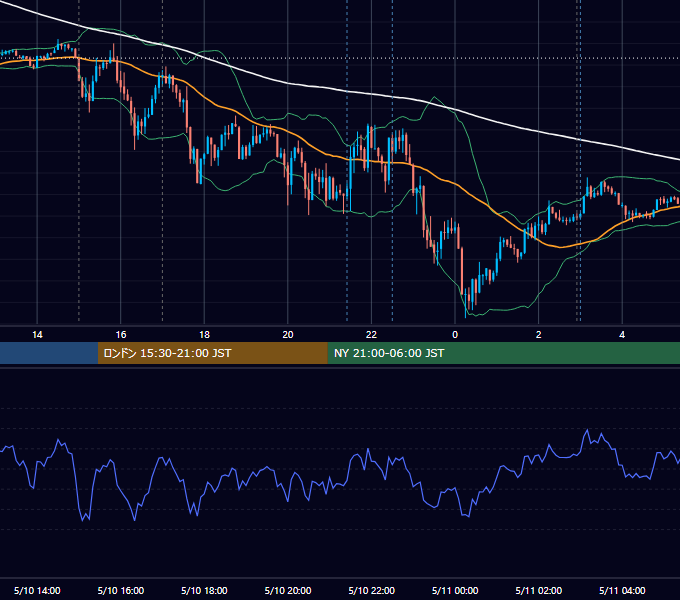
Task: Select the 14 hour axis label
Action: [x=37, y=335]
